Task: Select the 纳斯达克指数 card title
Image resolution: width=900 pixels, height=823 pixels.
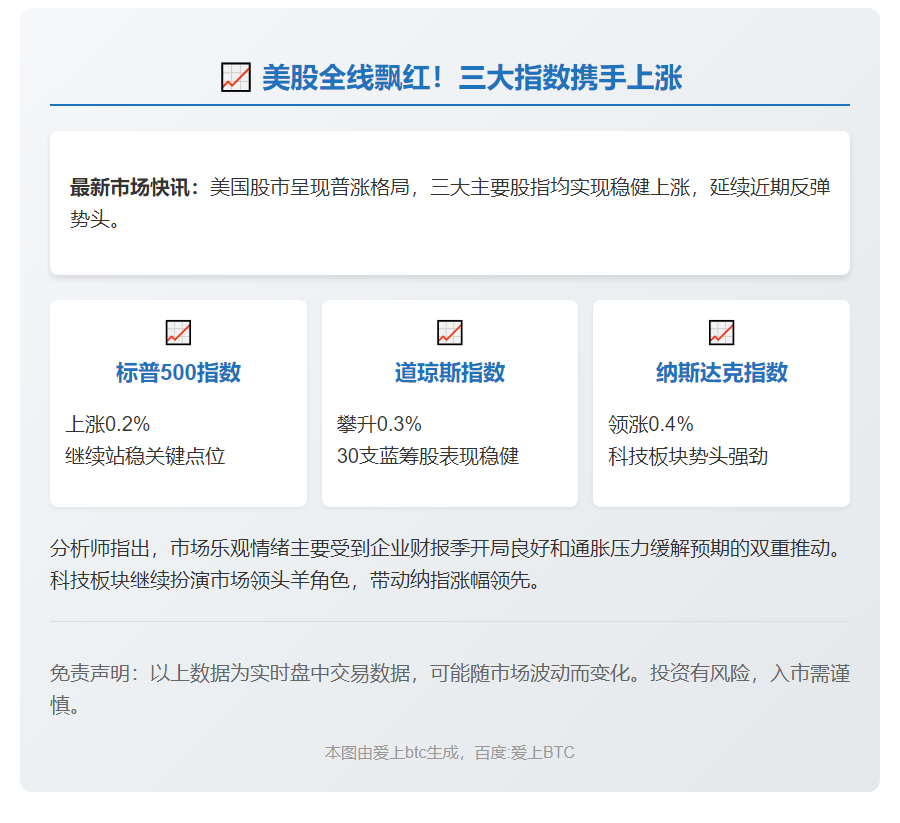Action: (x=721, y=372)
